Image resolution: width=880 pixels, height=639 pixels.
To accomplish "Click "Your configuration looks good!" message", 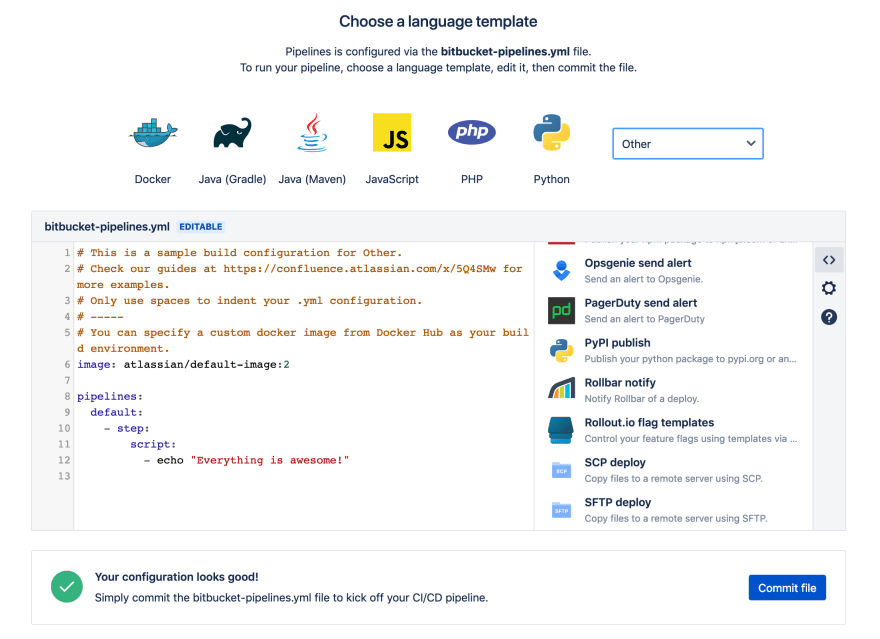I will pyautogui.click(x=176, y=577).
